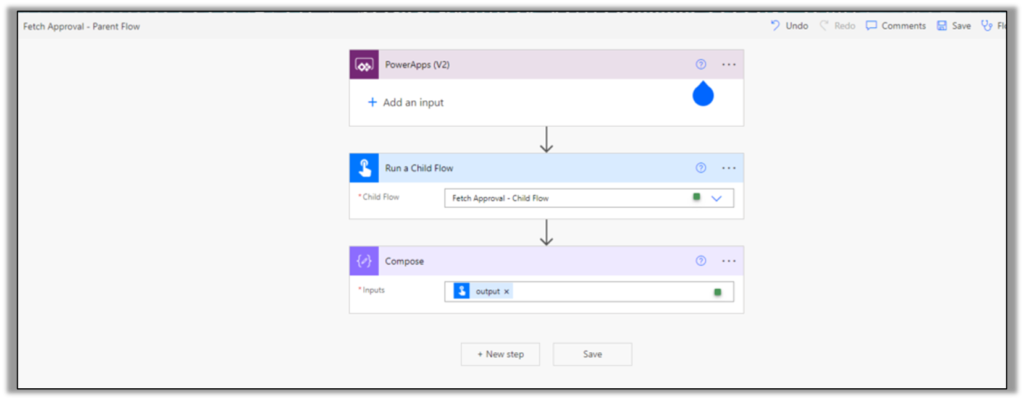This screenshot has height=400, width=1024.
Task: Open the Compose card's ellipsis menu
Action: (x=729, y=261)
